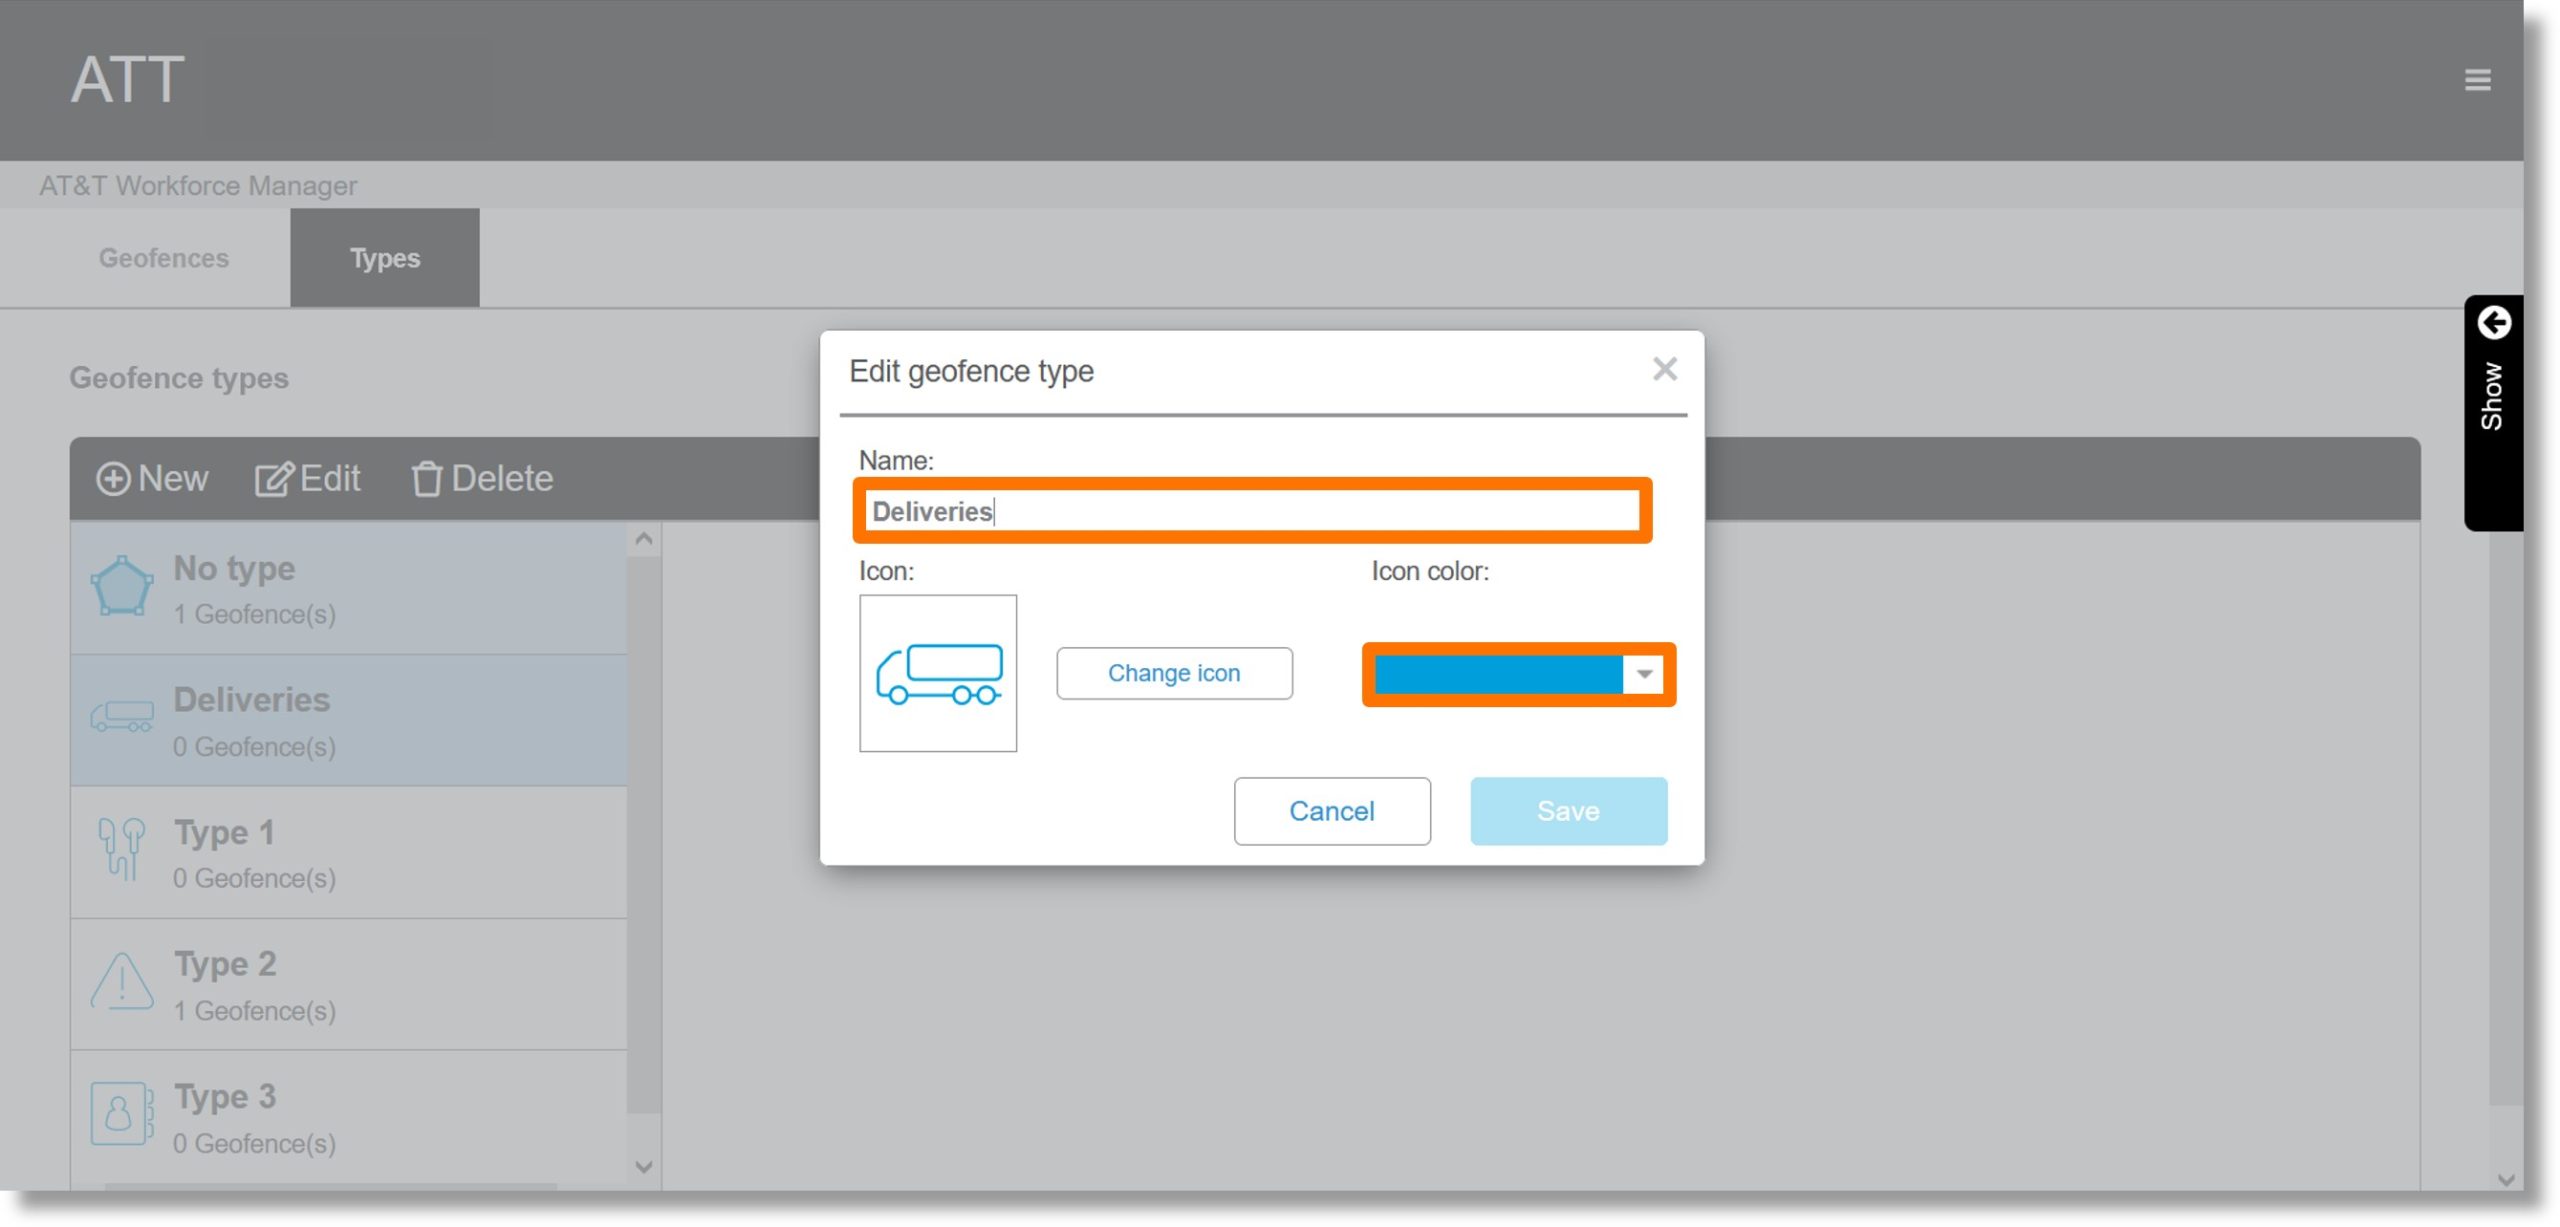Select the Deliveries row in the list
2560x1227 pixels.
[349, 721]
